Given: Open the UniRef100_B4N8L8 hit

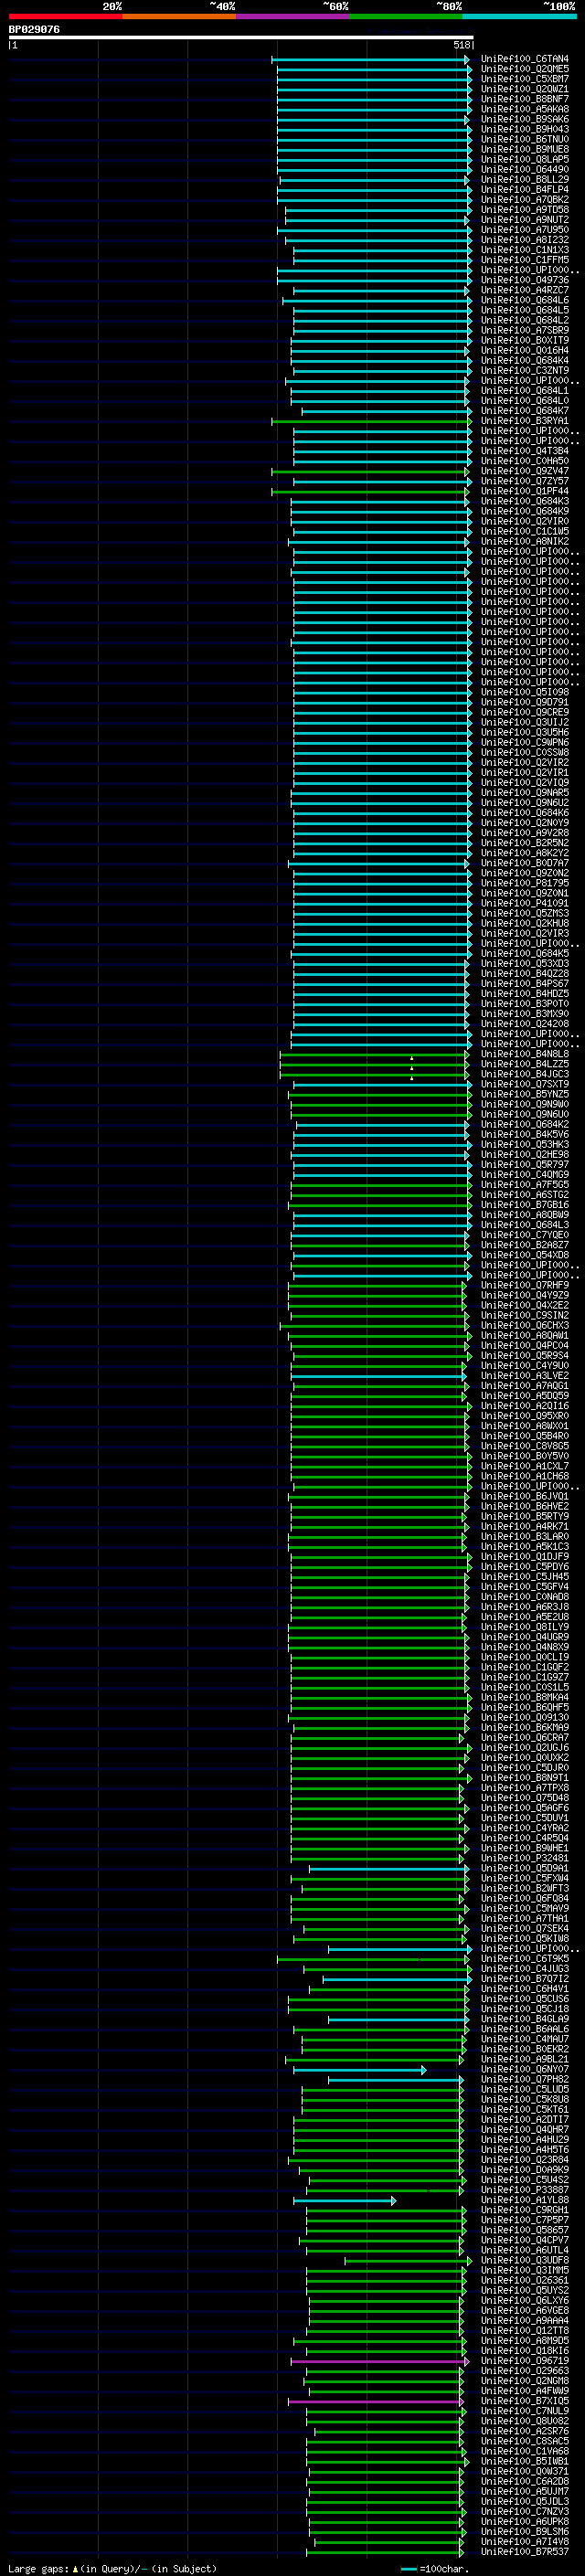Looking at the screenshot, I should [524, 1054].
